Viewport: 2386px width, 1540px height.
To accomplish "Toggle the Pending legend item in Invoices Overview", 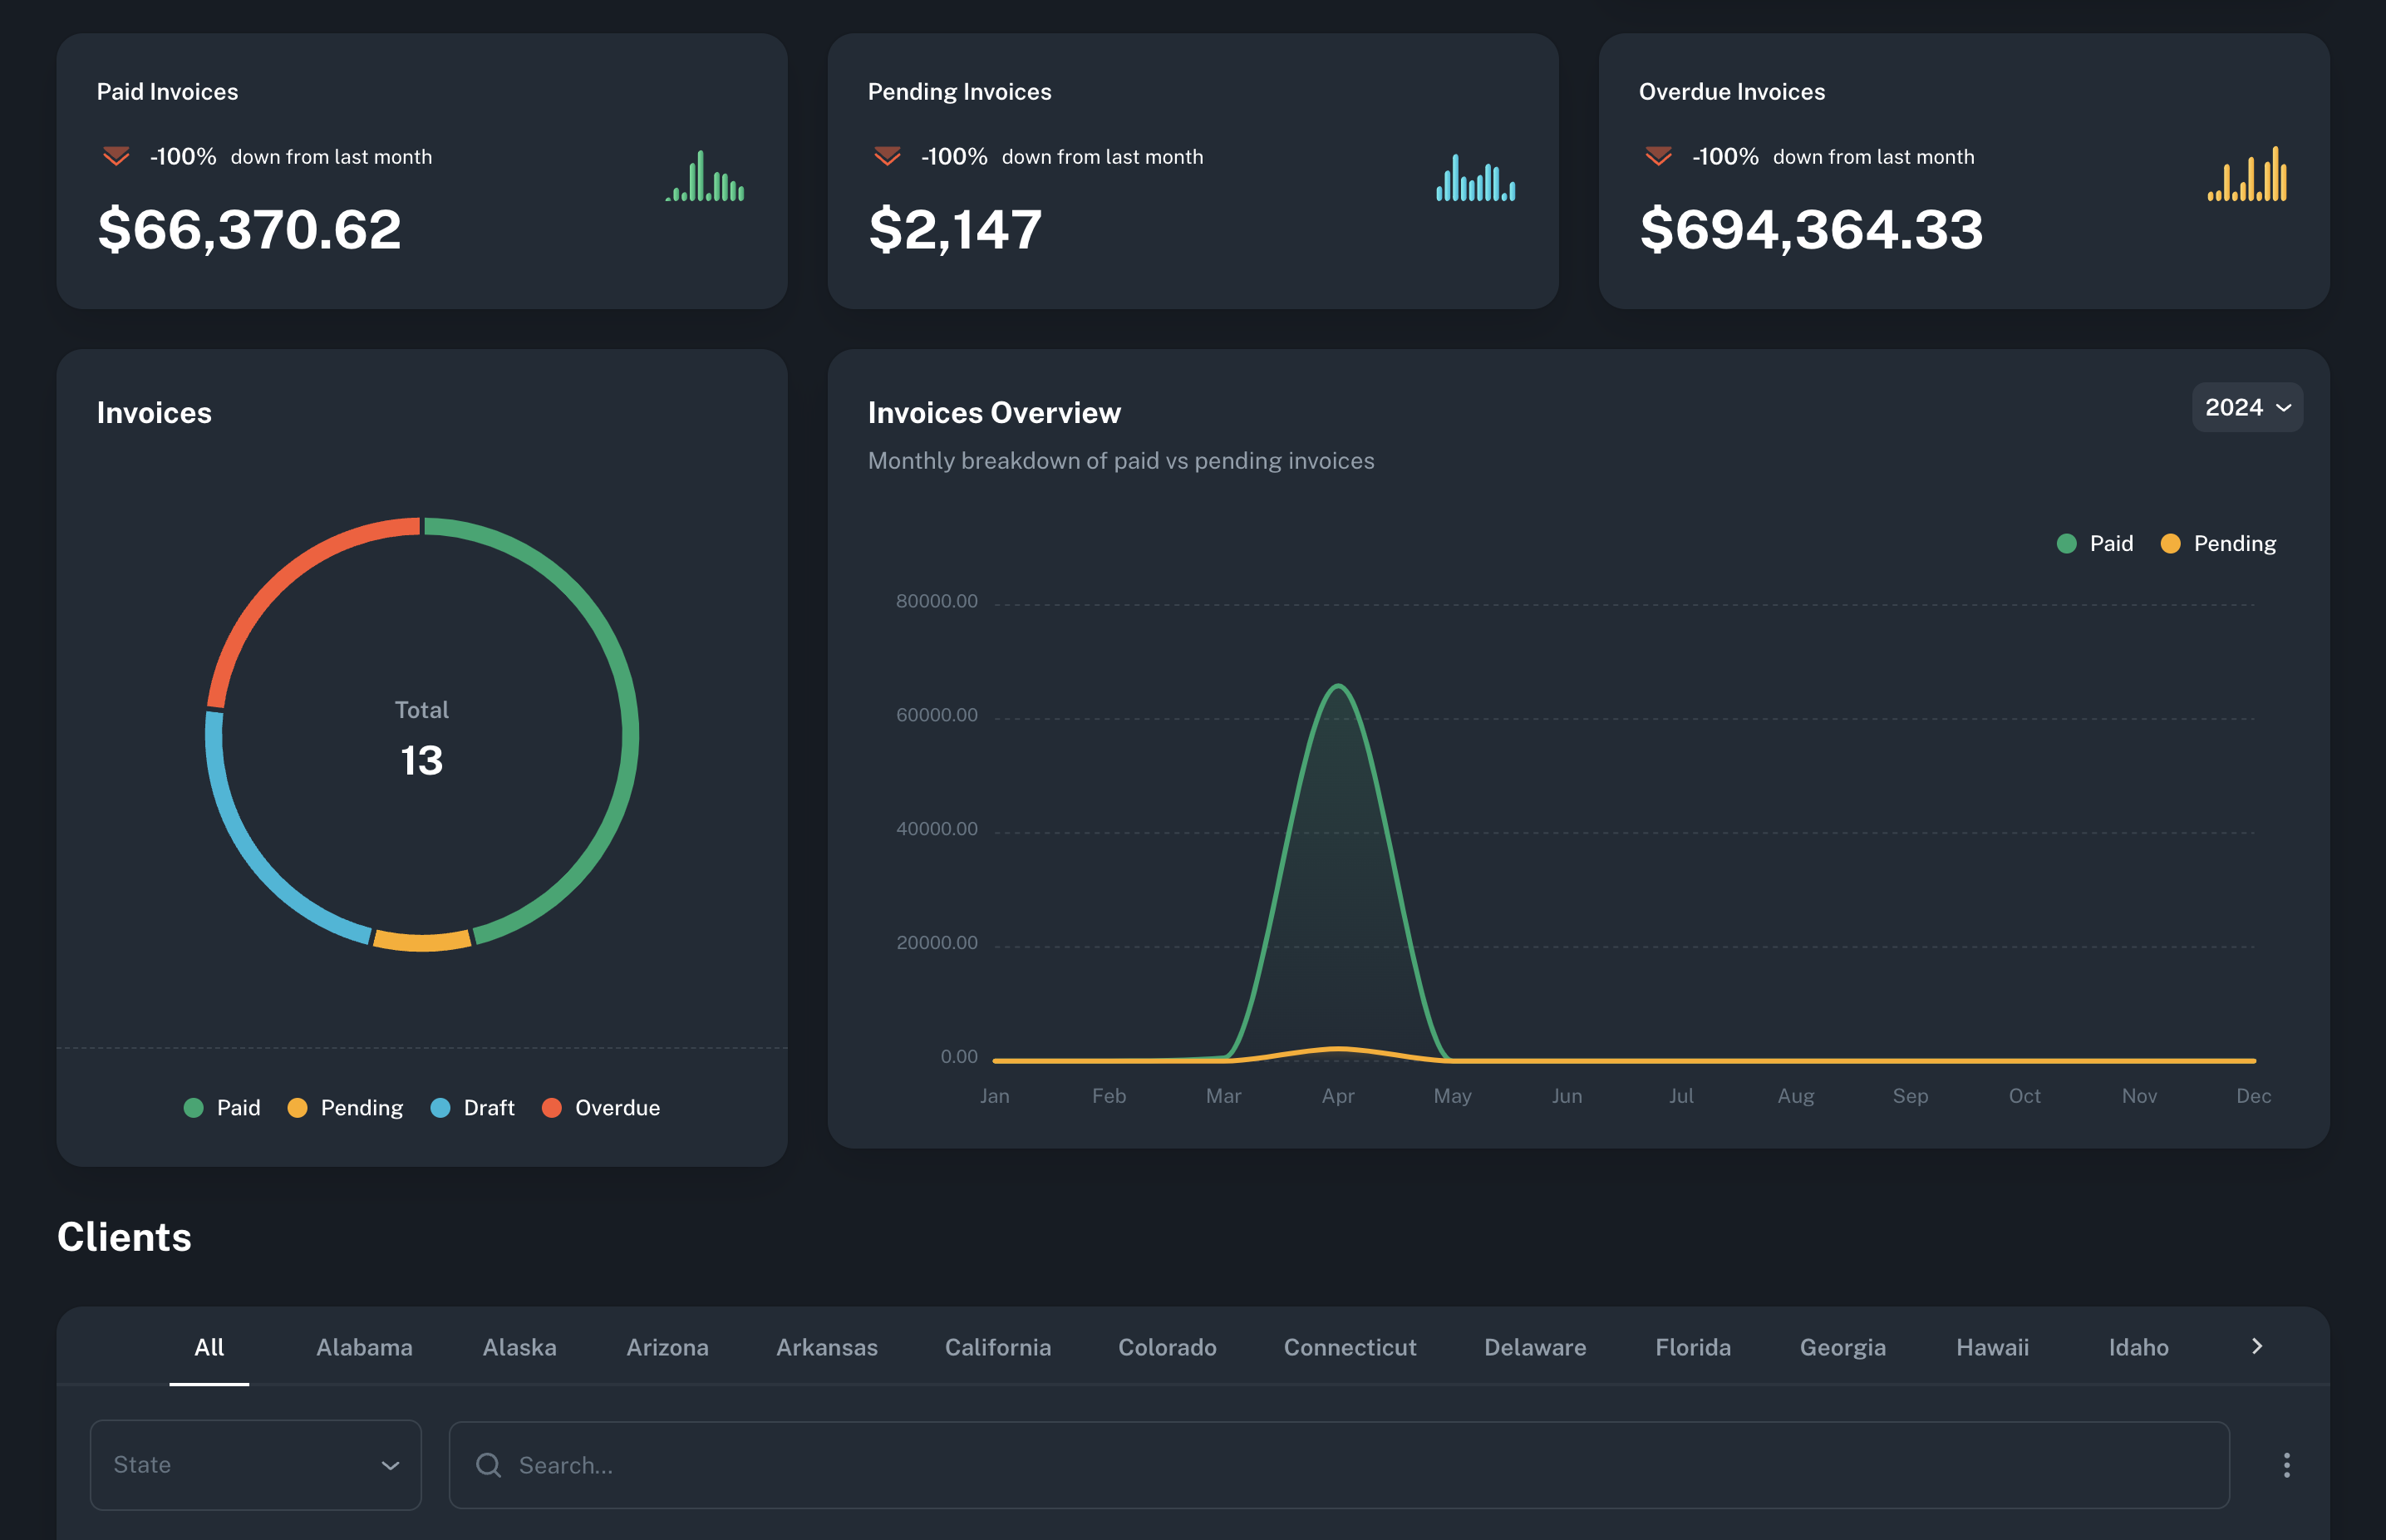I will tap(2218, 544).
